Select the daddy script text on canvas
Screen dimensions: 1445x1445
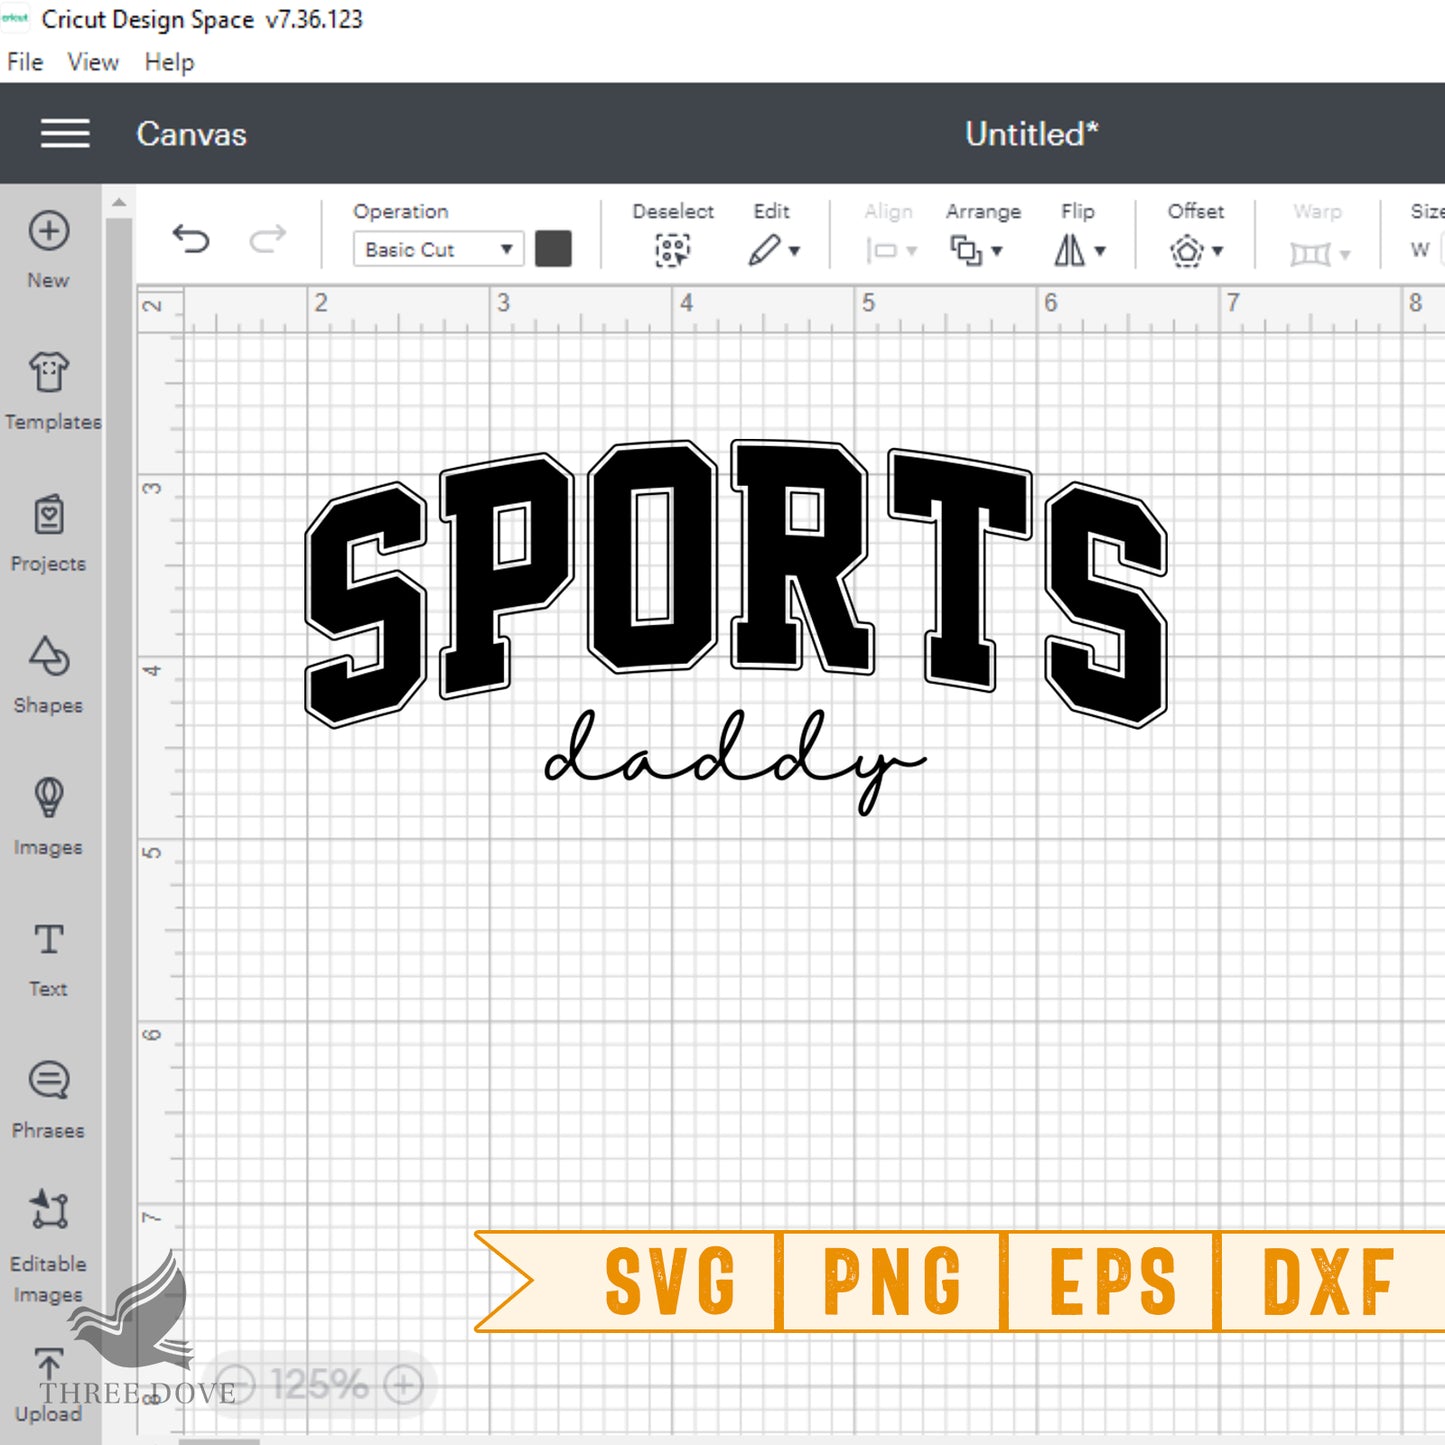(x=735, y=762)
